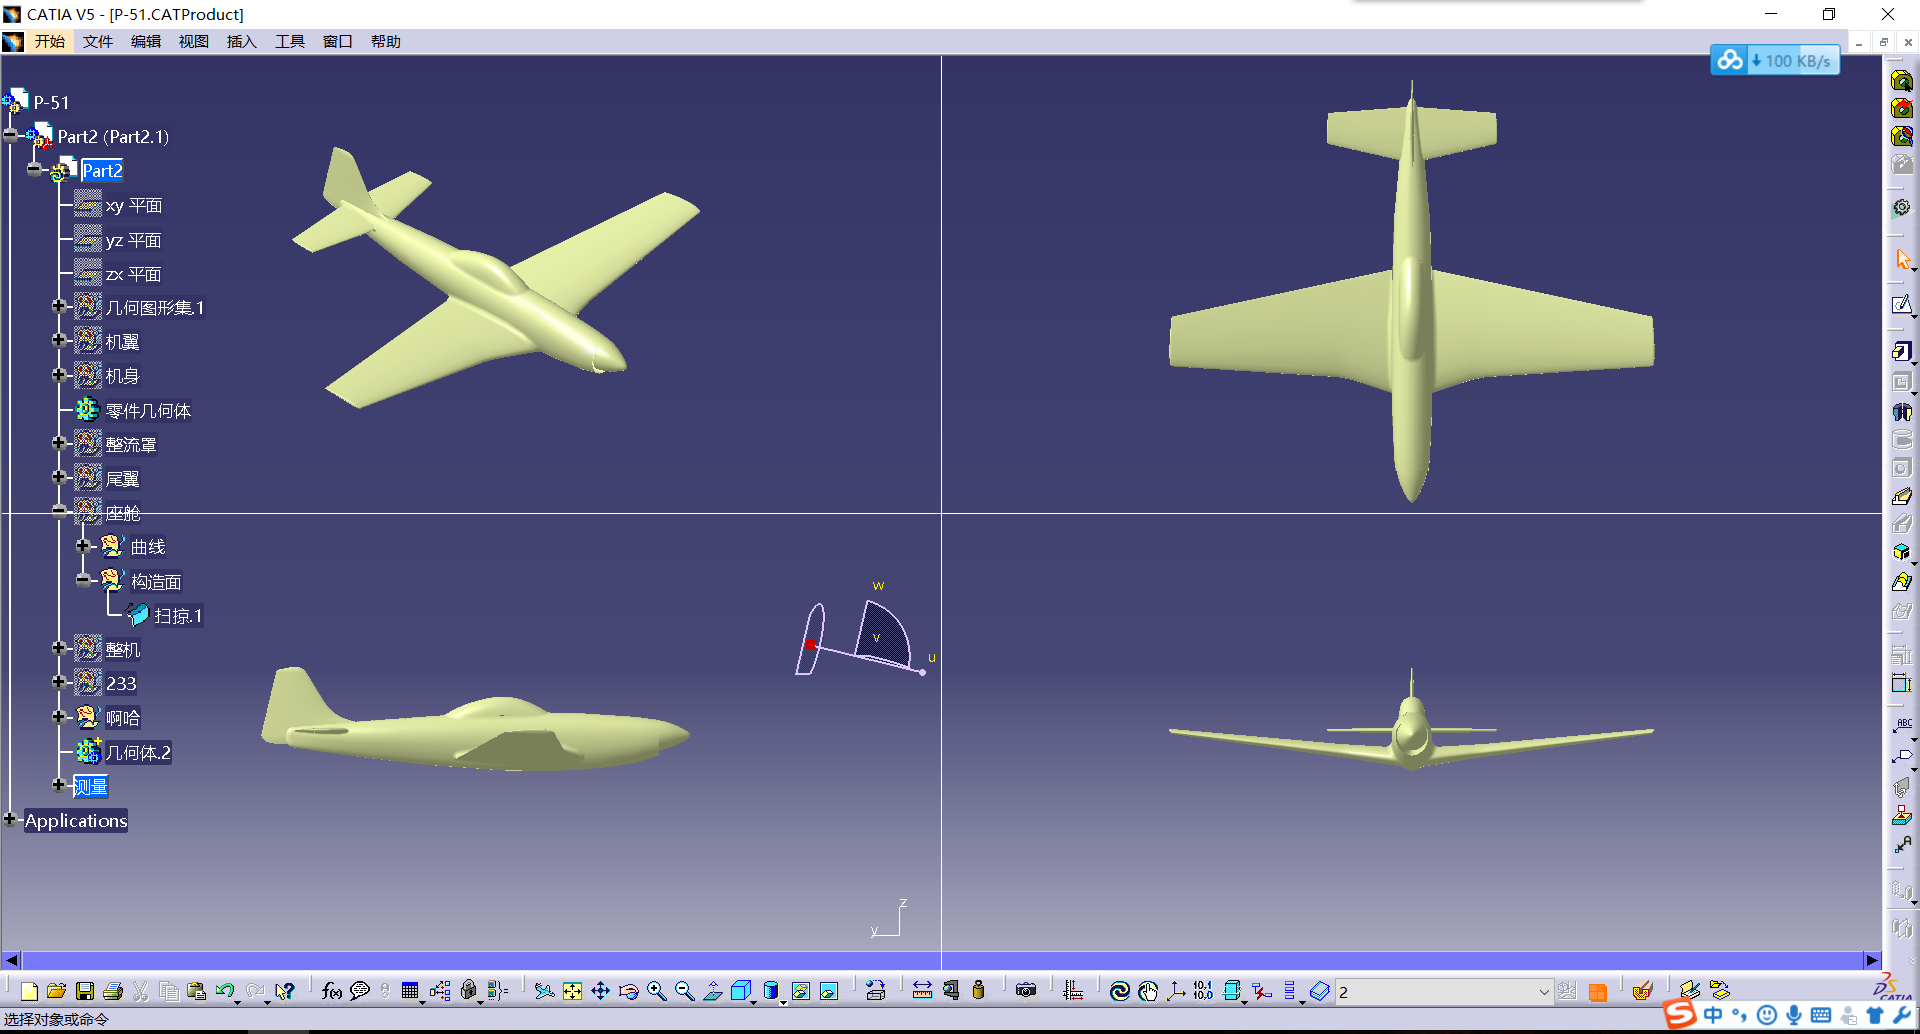Expand the 机翼 tree node

point(59,340)
